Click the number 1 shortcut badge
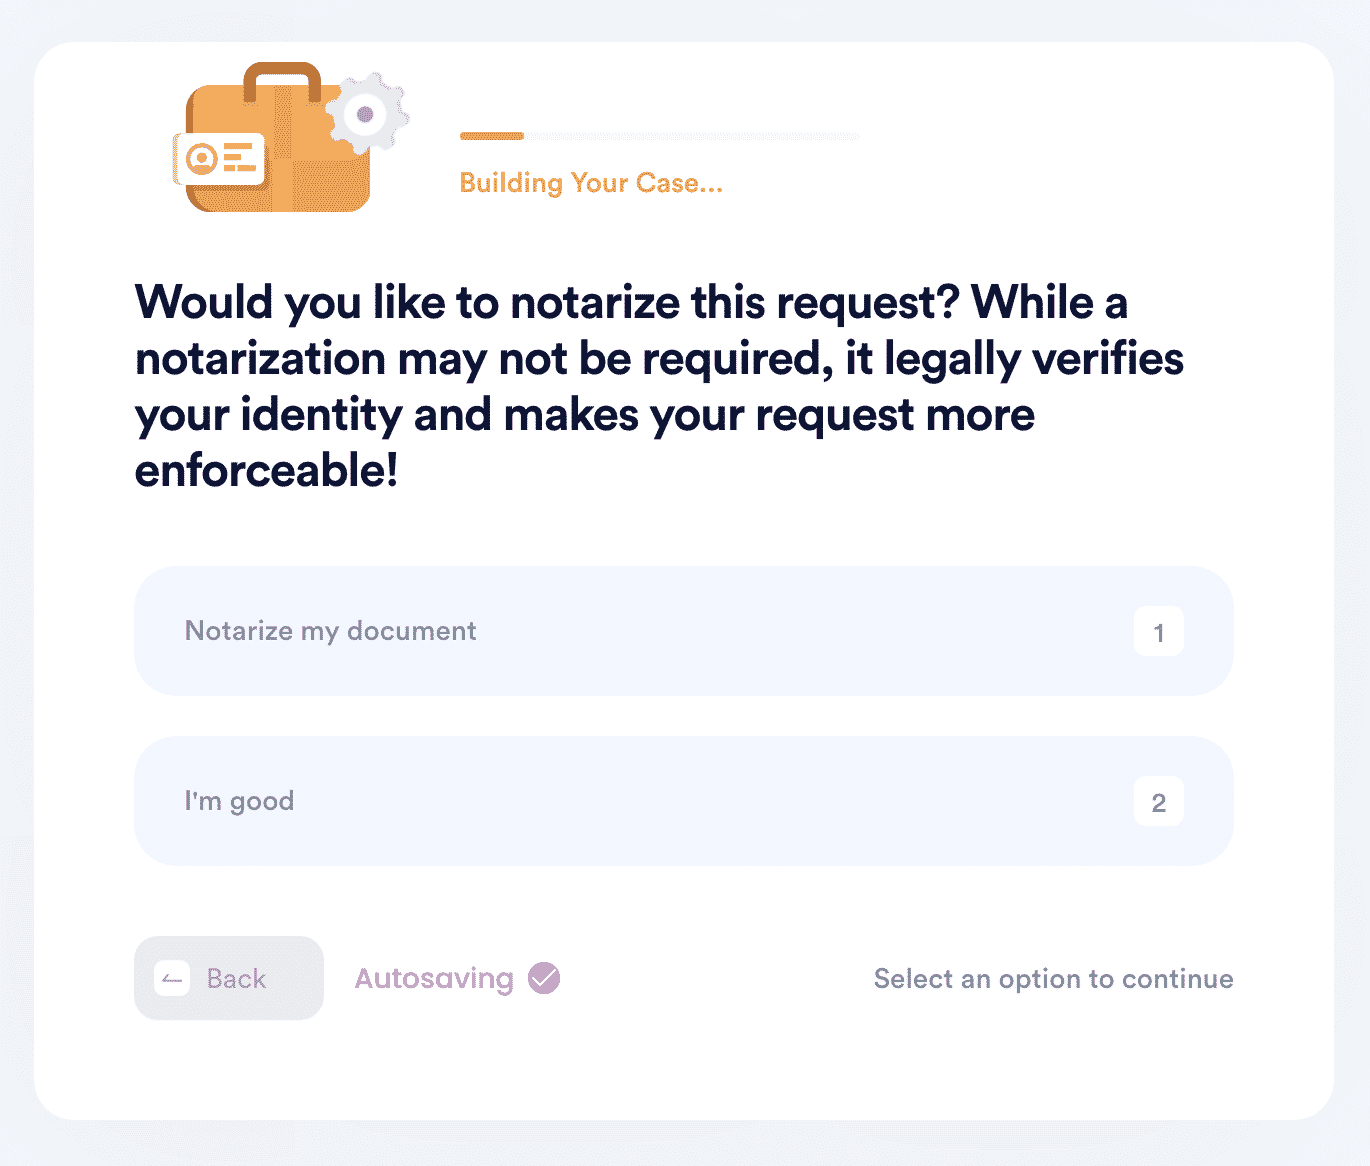This screenshot has height=1166, width=1370. click(x=1159, y=632)
